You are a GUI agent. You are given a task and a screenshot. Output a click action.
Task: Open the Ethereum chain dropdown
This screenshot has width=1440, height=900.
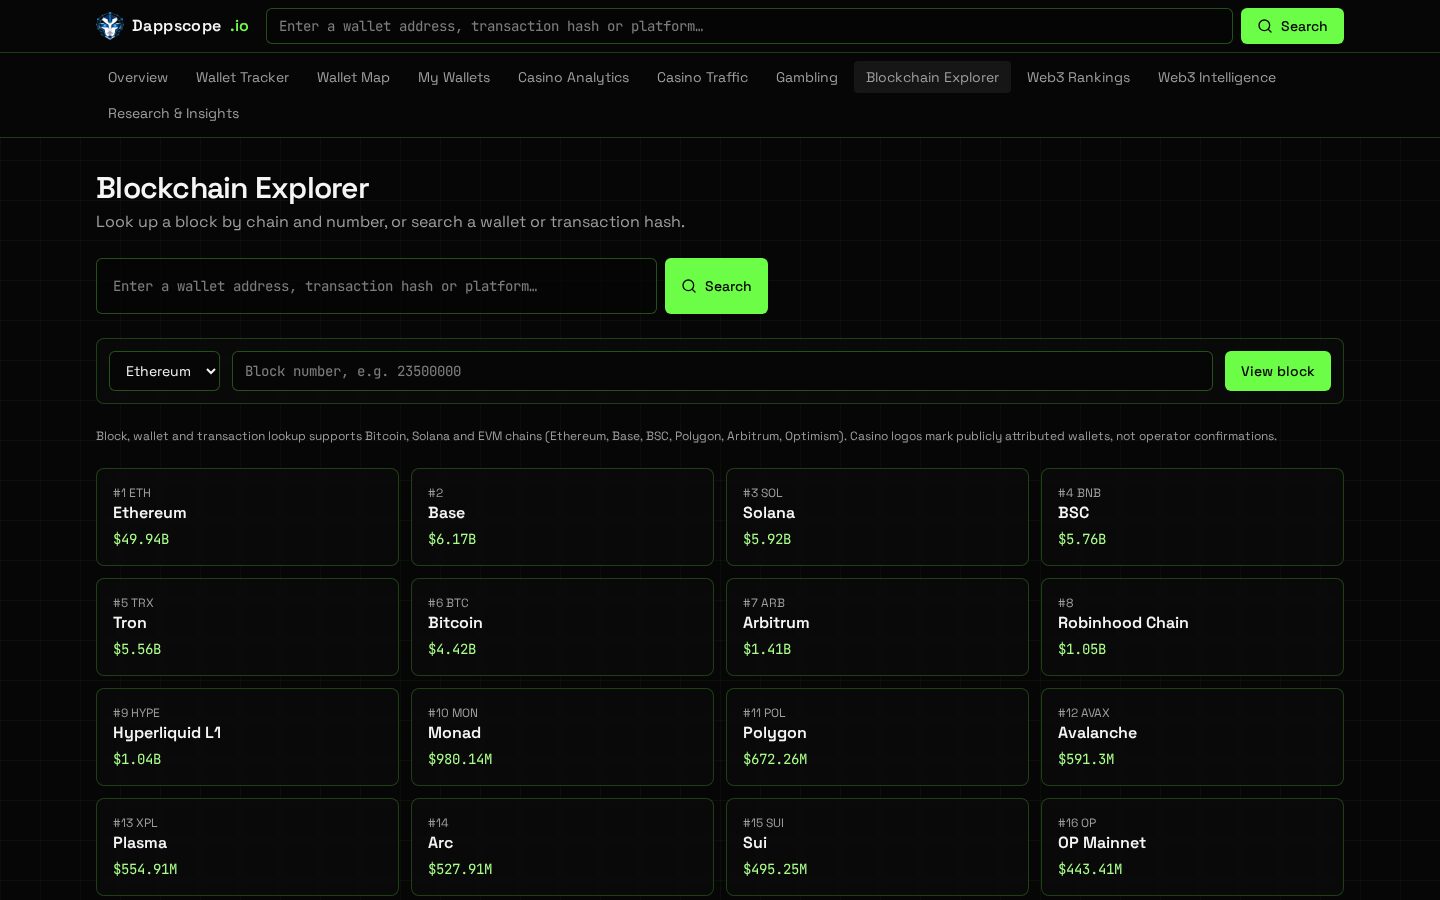pos(164,371)
